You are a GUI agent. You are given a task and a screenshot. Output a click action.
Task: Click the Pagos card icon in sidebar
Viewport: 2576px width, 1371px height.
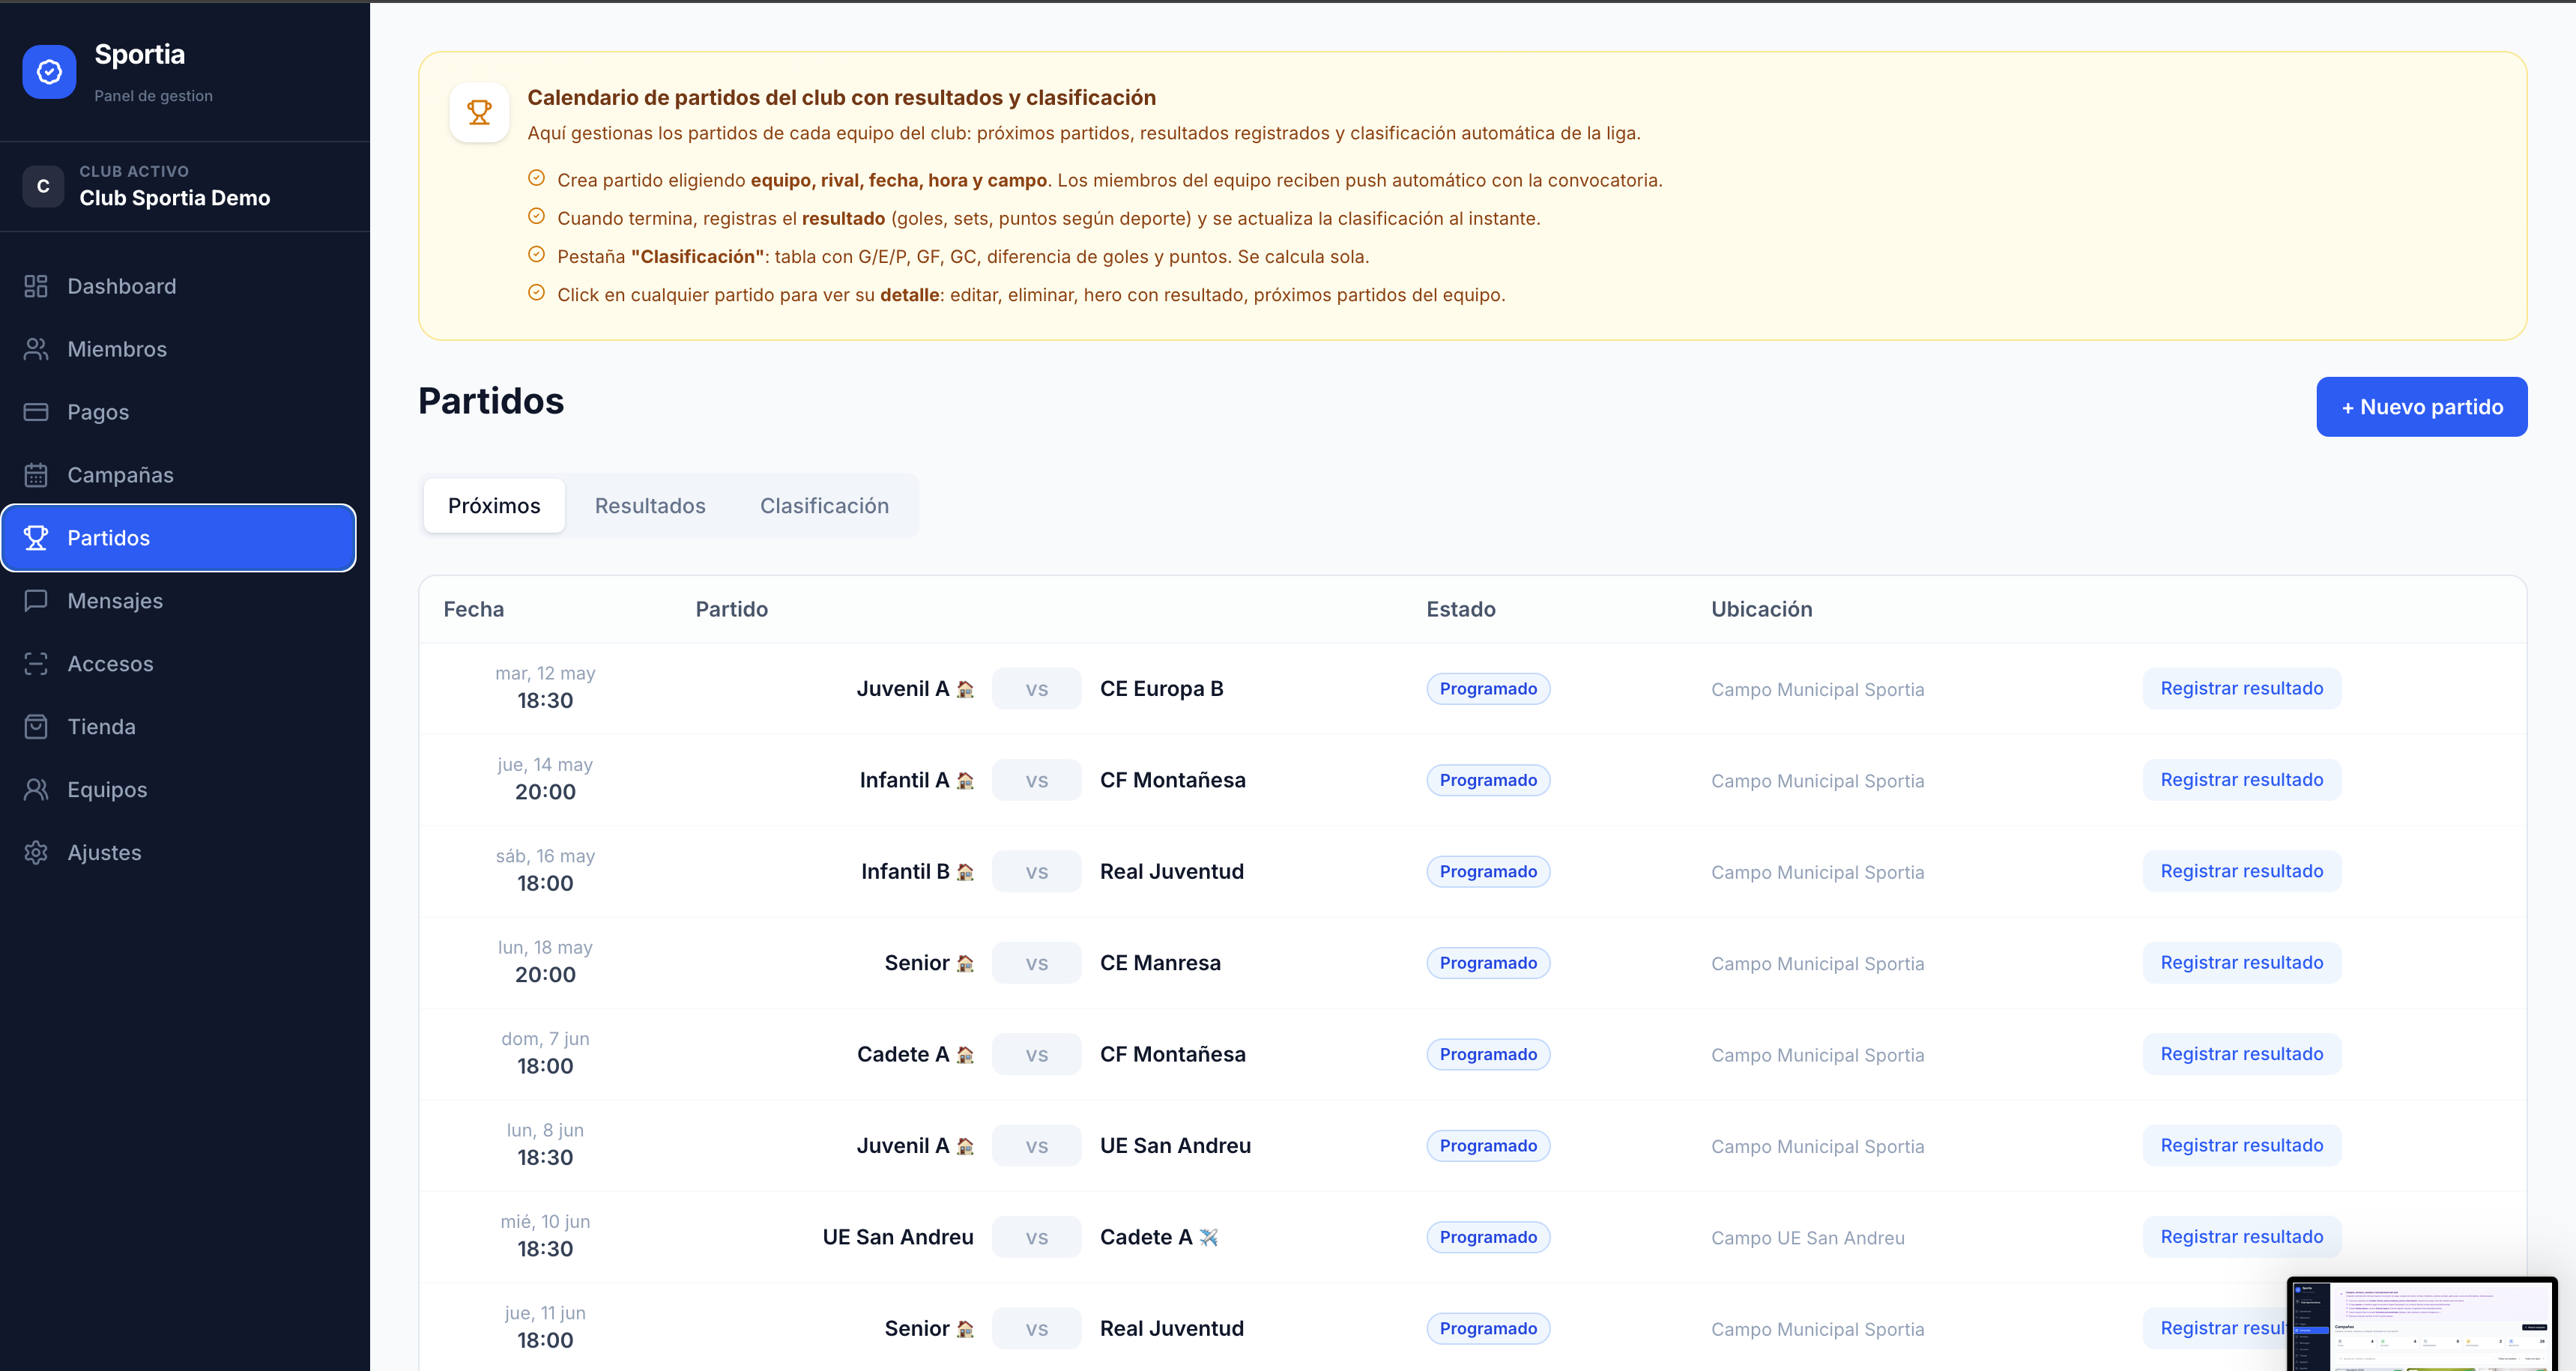click(x=36, y=412)
